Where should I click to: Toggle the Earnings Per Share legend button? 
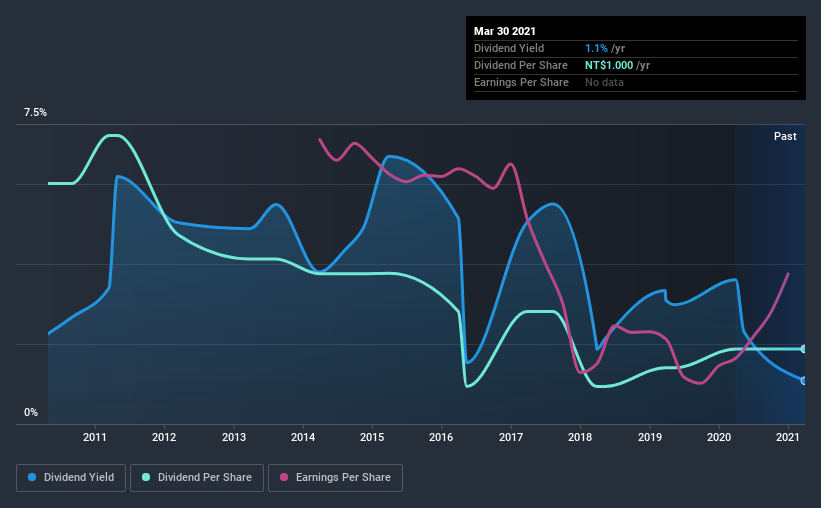335,478
